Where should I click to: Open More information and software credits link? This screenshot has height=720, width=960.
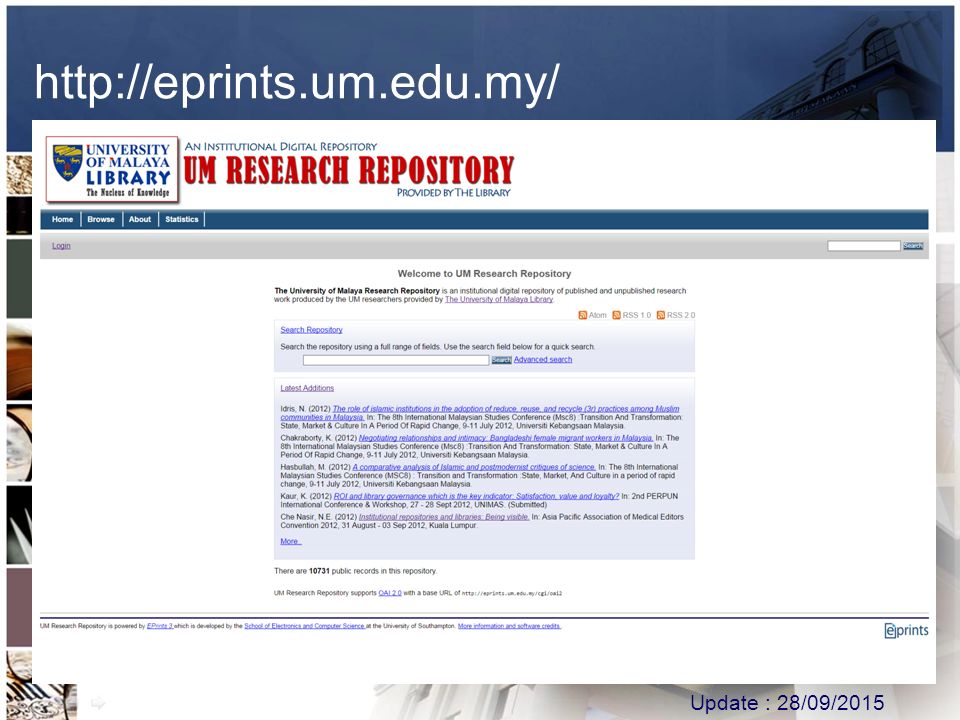coord(509,626)
